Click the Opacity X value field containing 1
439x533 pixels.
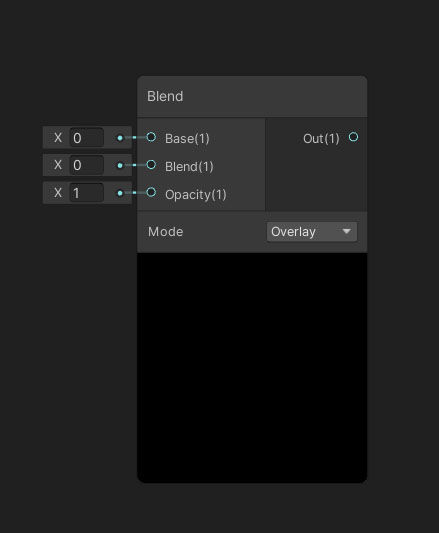pos(87,193)
